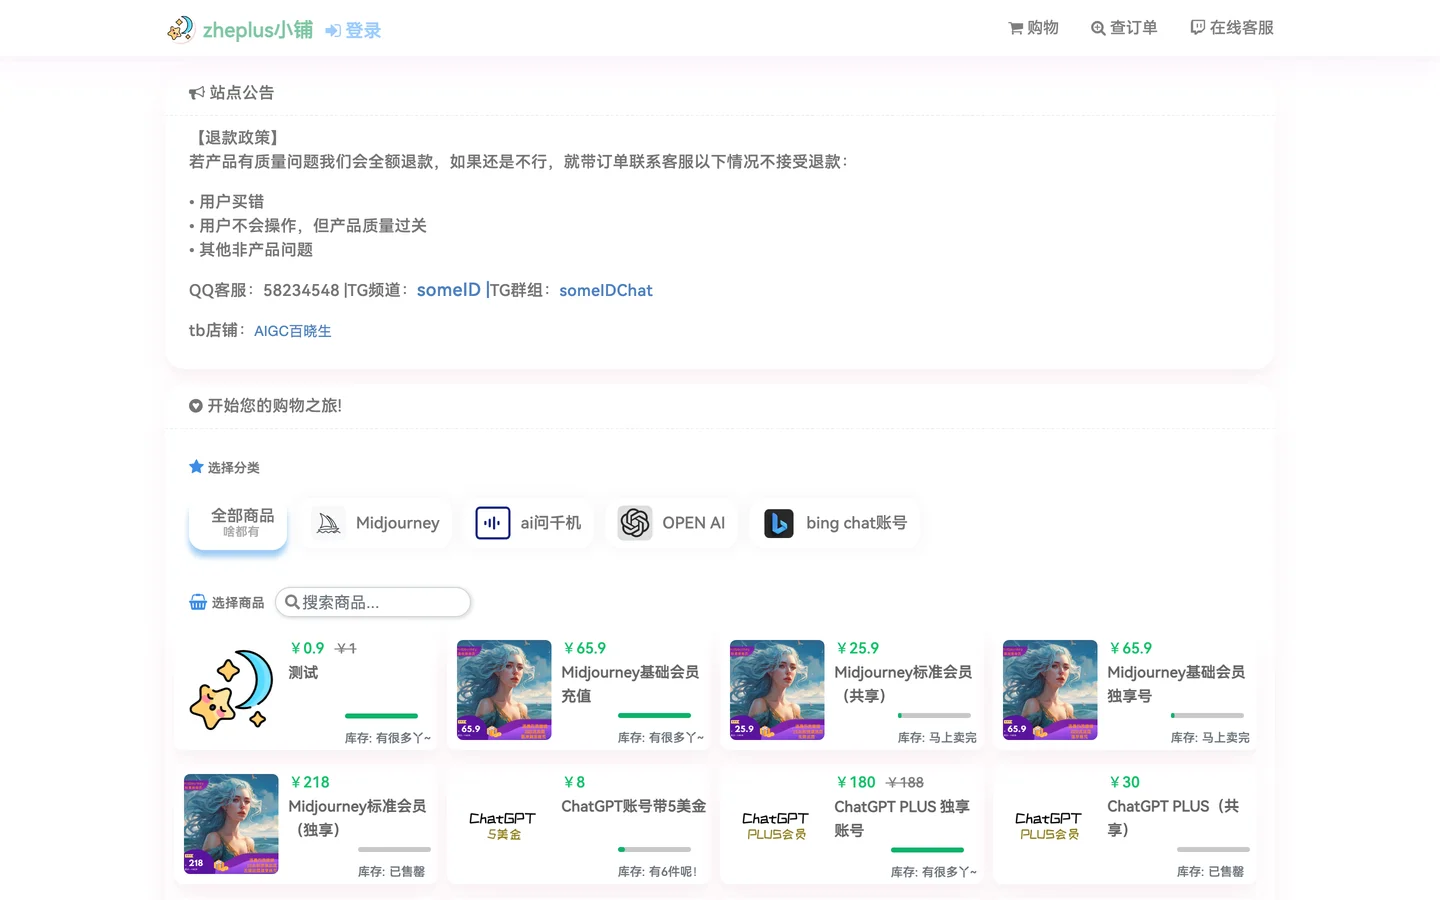1440x900 pixels.
Task: Click the megaphone icon beside 站点公告
Action: pos(196,93)
